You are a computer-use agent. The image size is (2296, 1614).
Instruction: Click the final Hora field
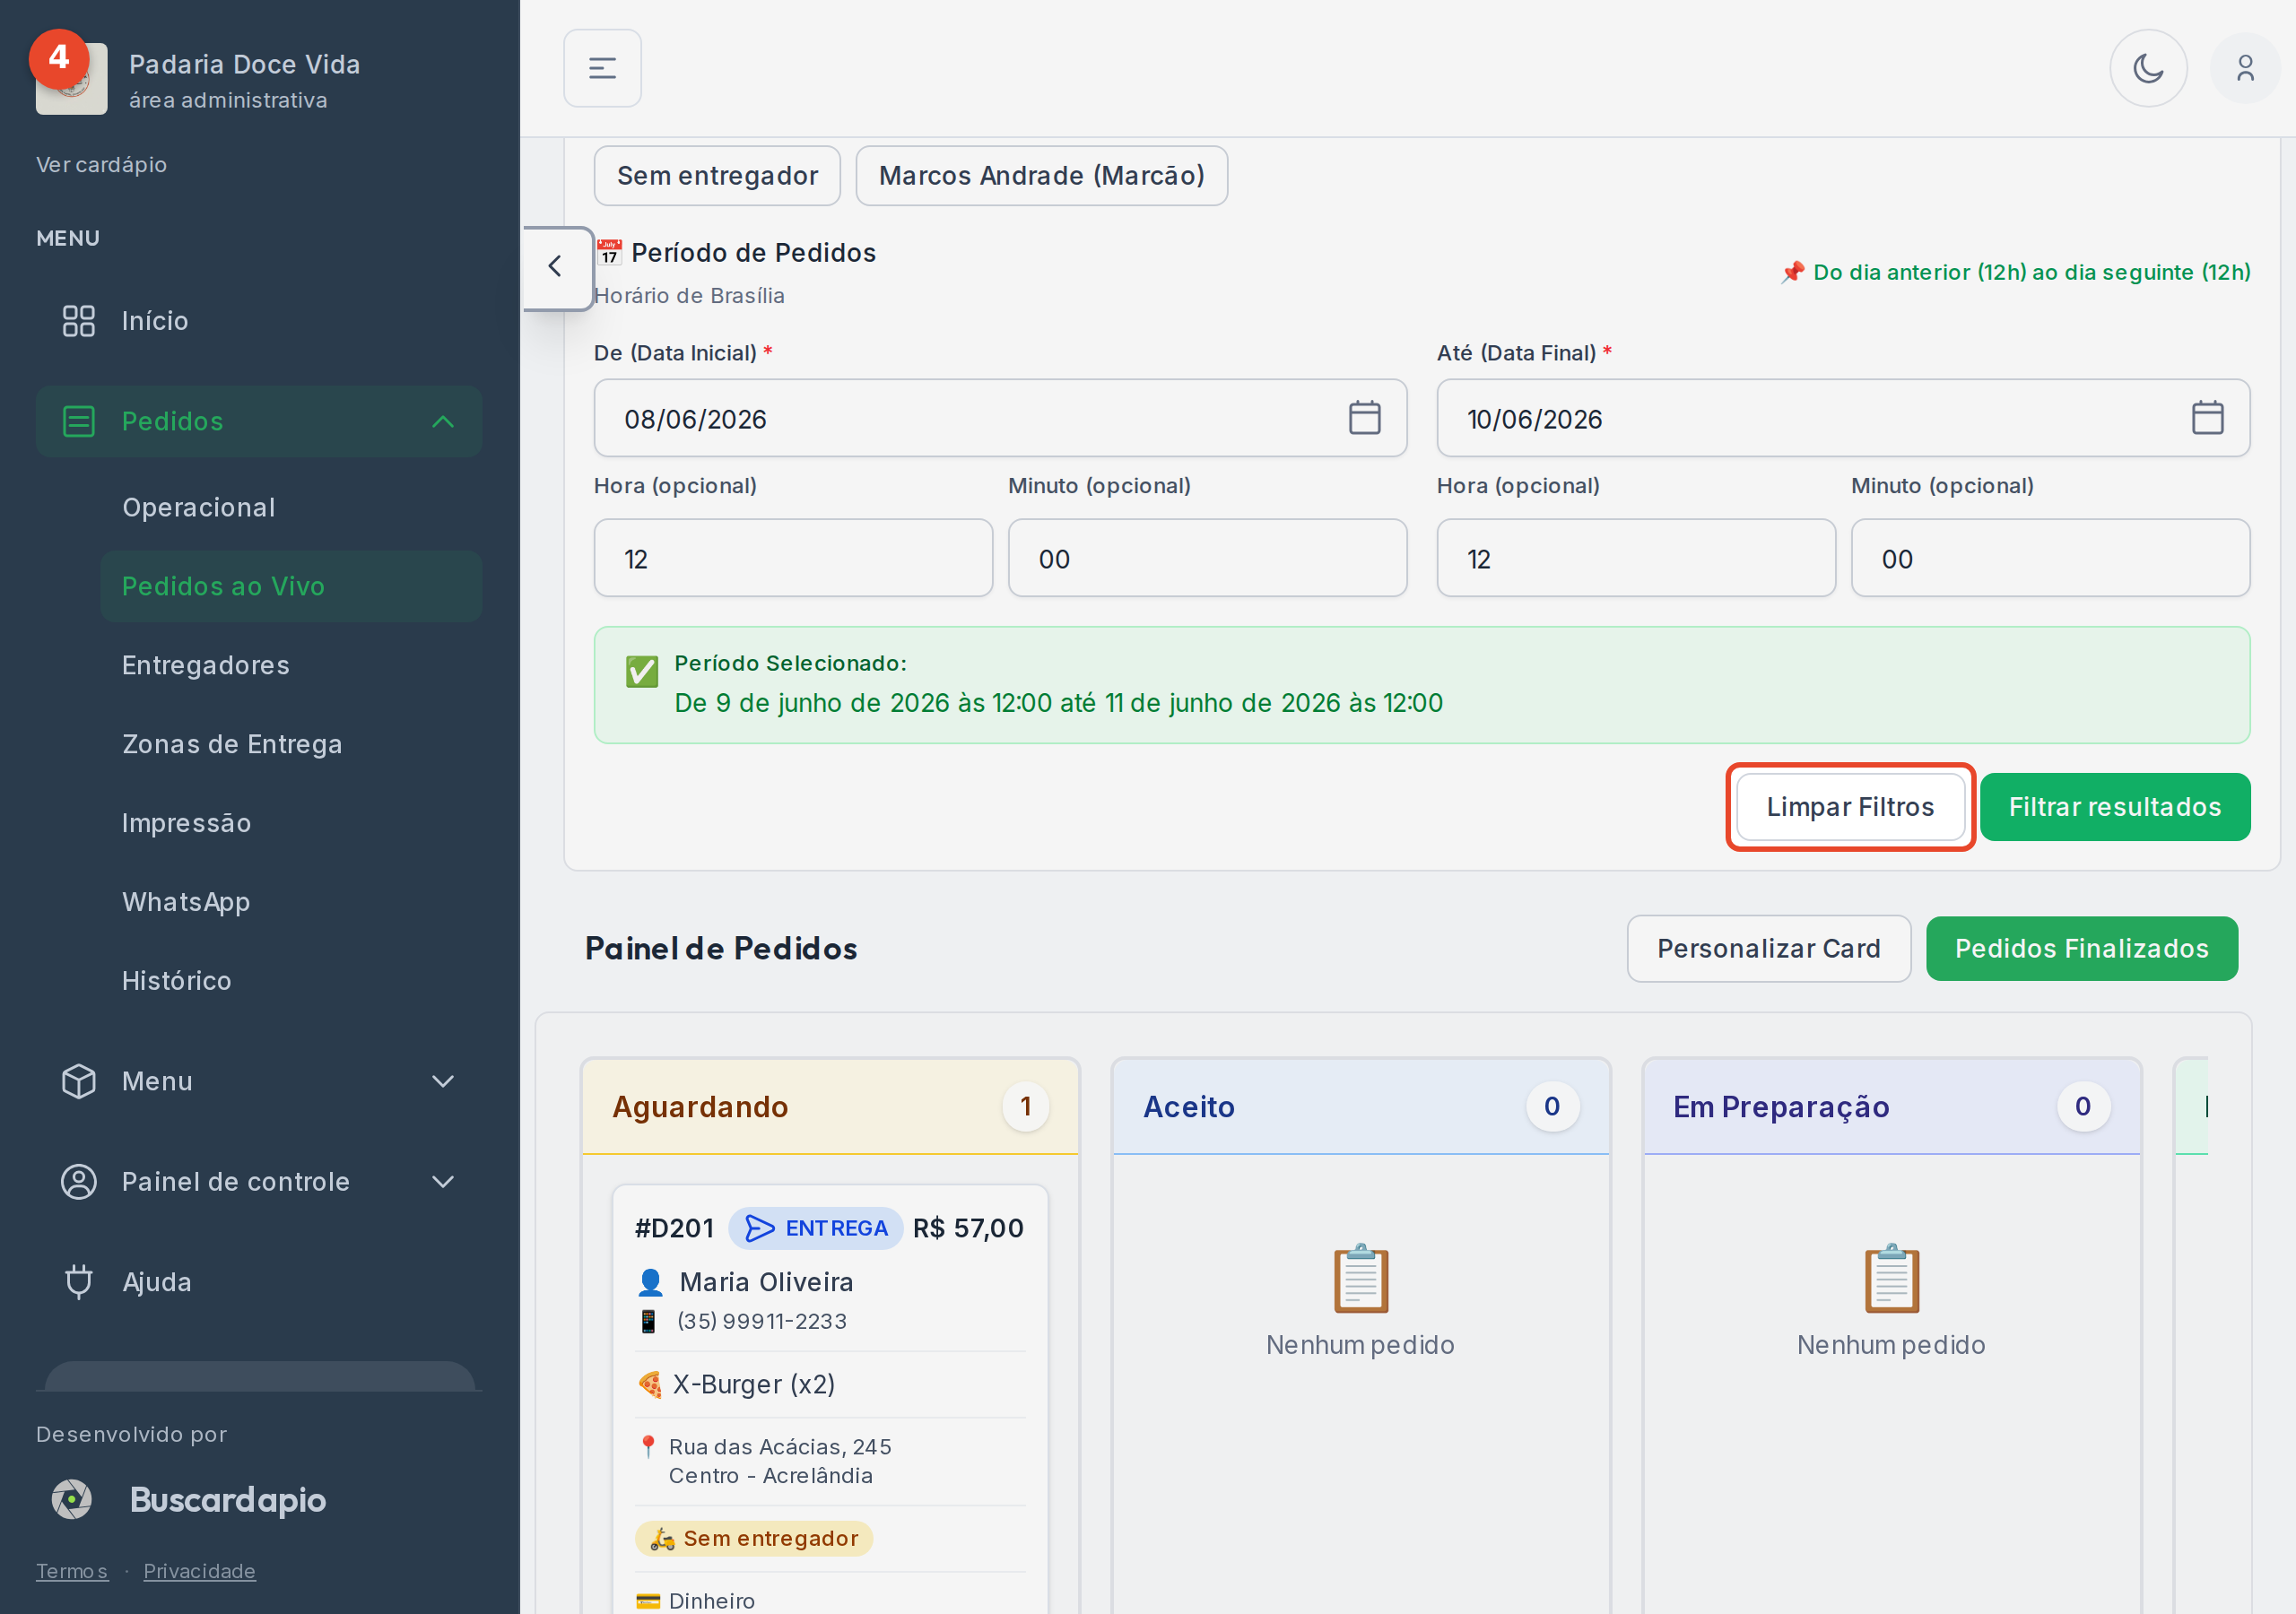point(1636,558)
